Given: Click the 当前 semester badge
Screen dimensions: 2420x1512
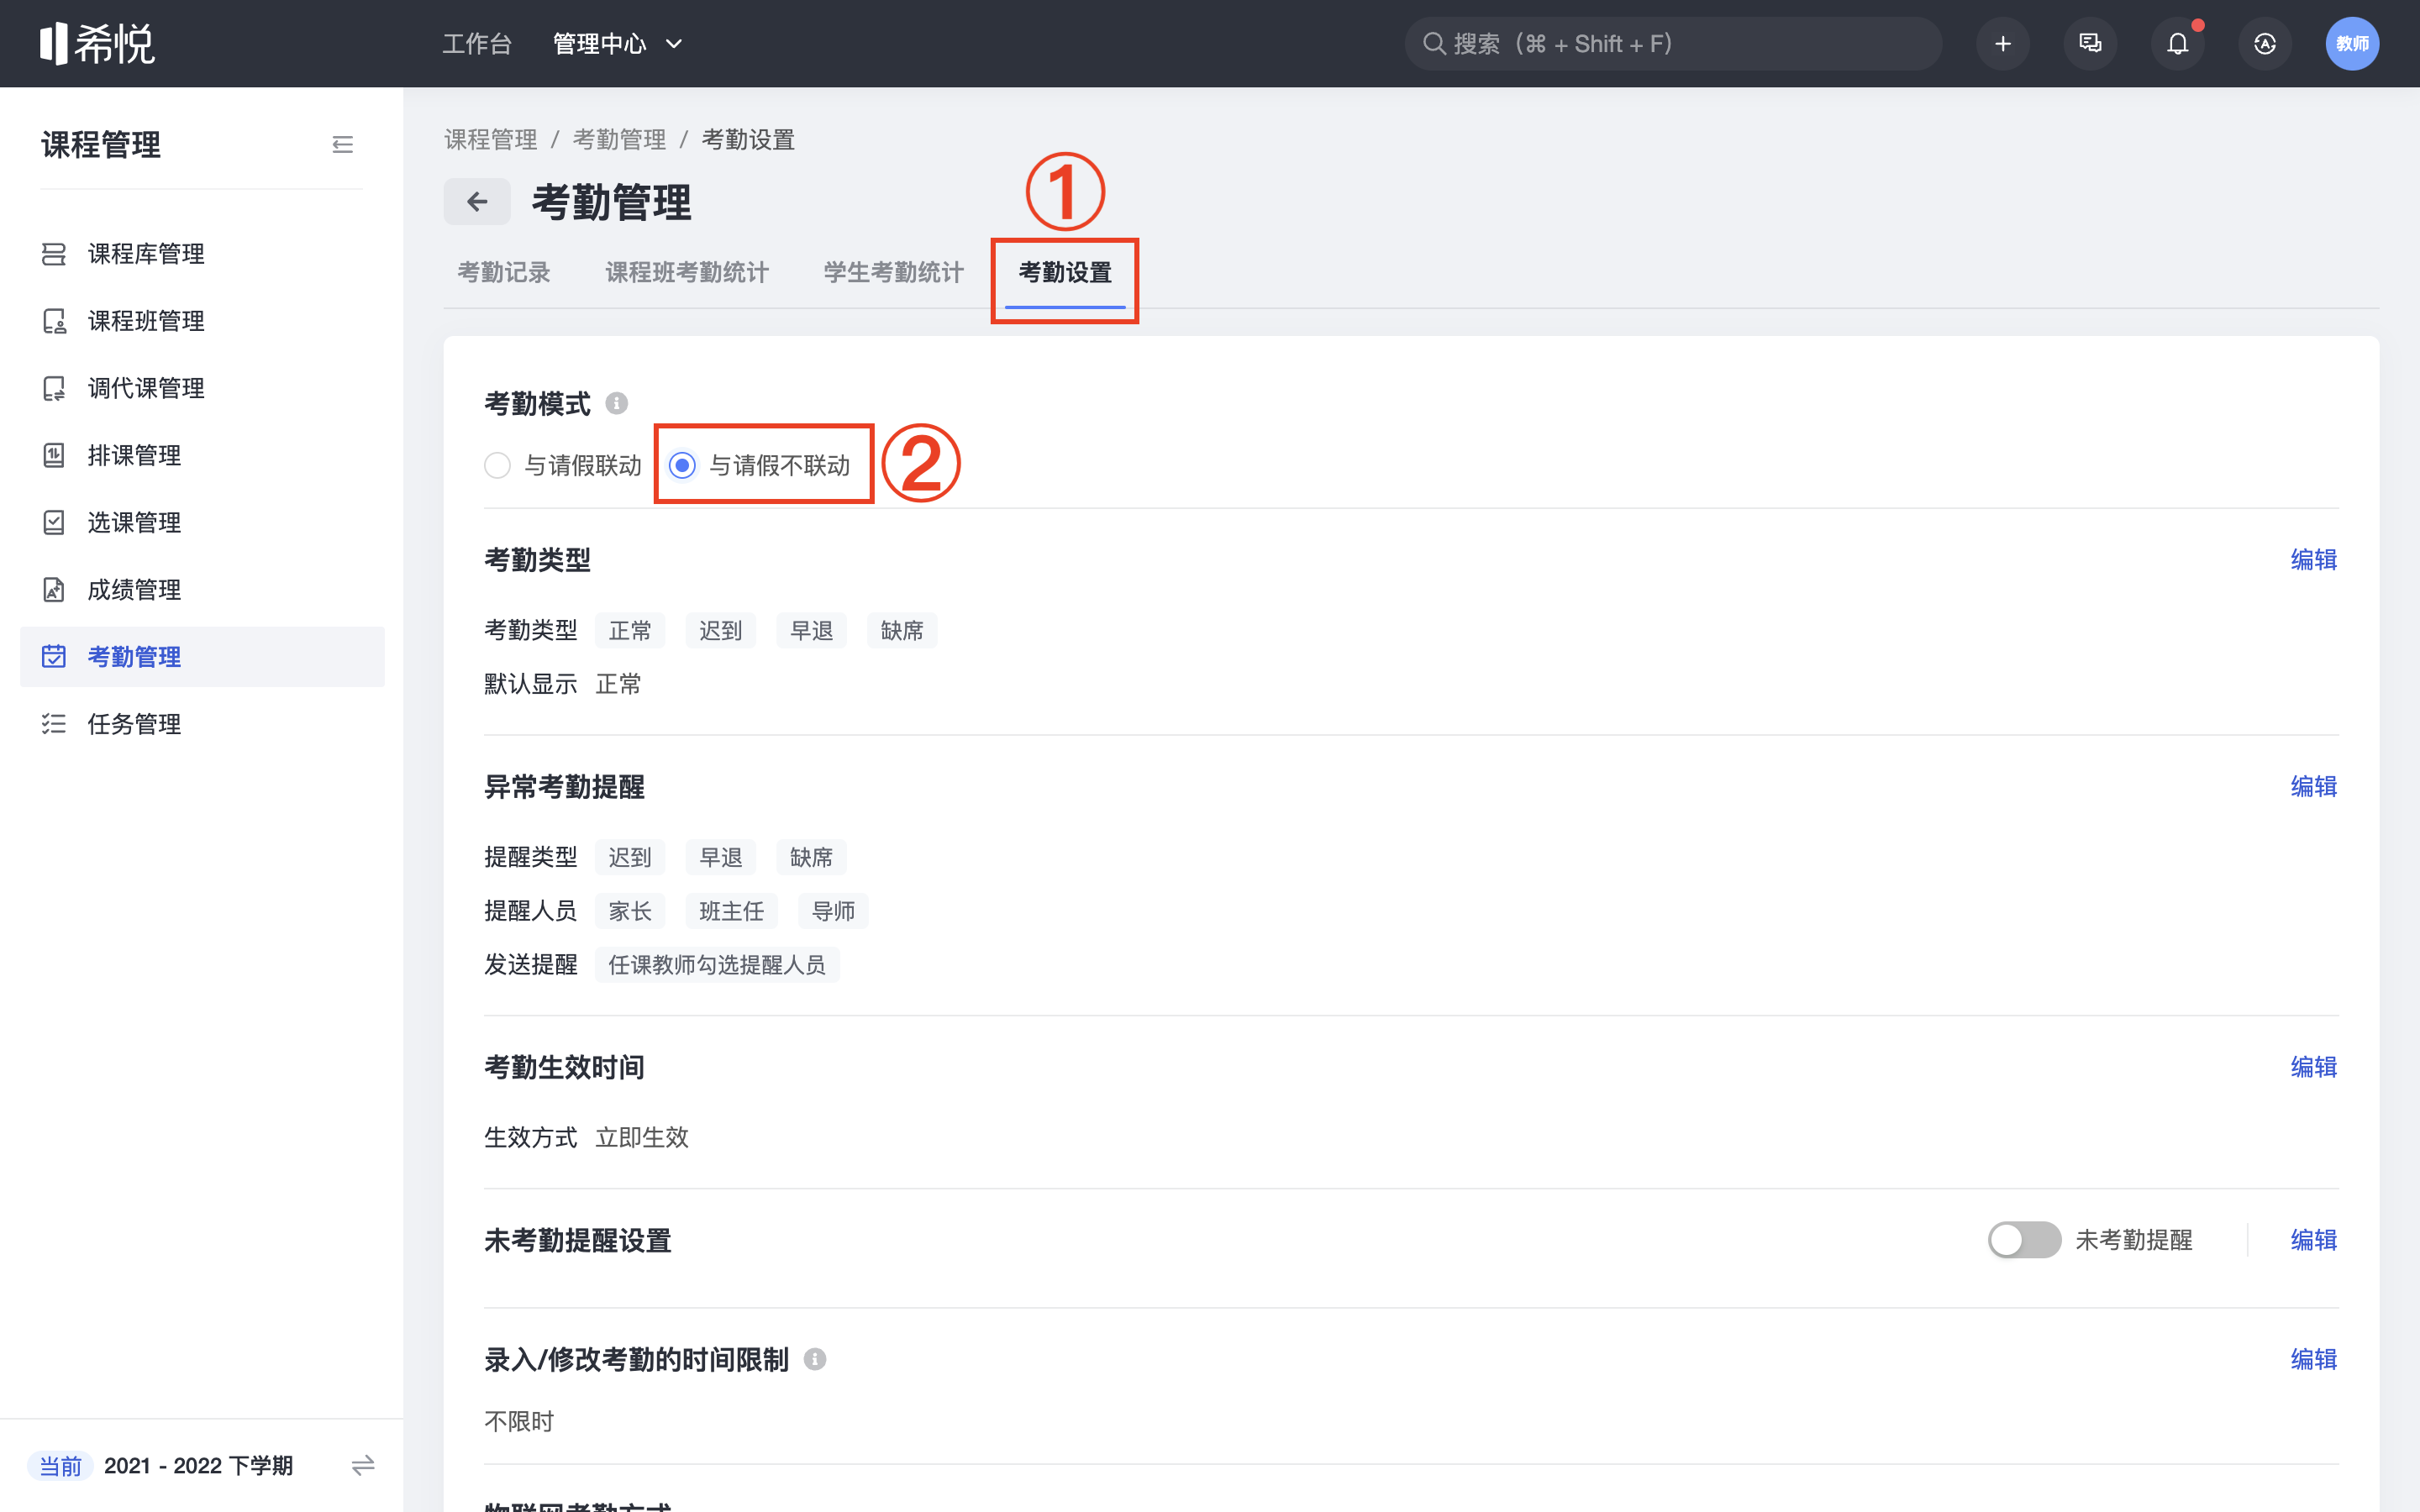Looking at the screenshot, I should click(60, 1466).
